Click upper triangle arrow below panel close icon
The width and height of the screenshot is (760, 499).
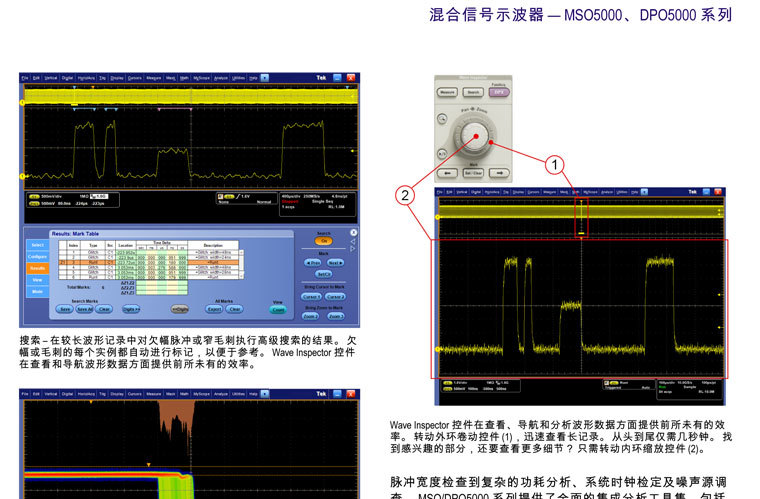point(353,241)
